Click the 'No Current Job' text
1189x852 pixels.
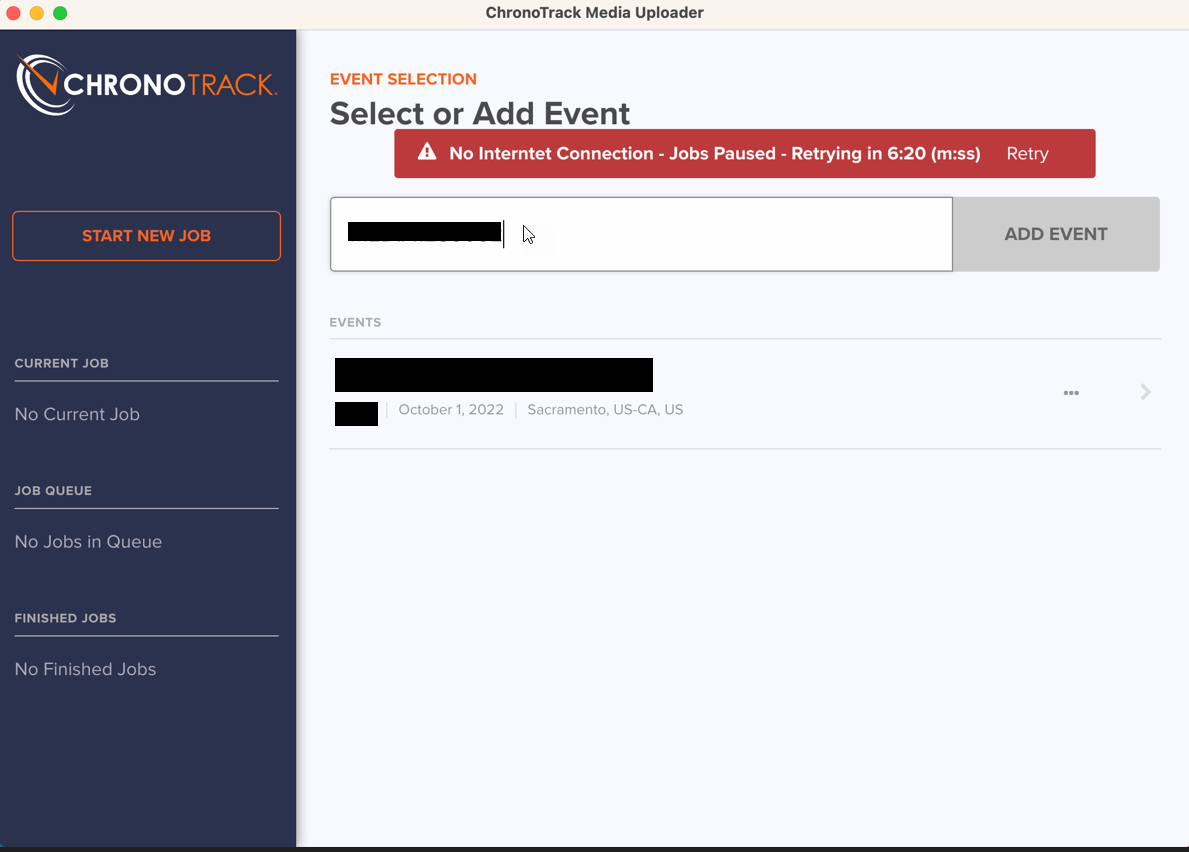pos(77,414)
